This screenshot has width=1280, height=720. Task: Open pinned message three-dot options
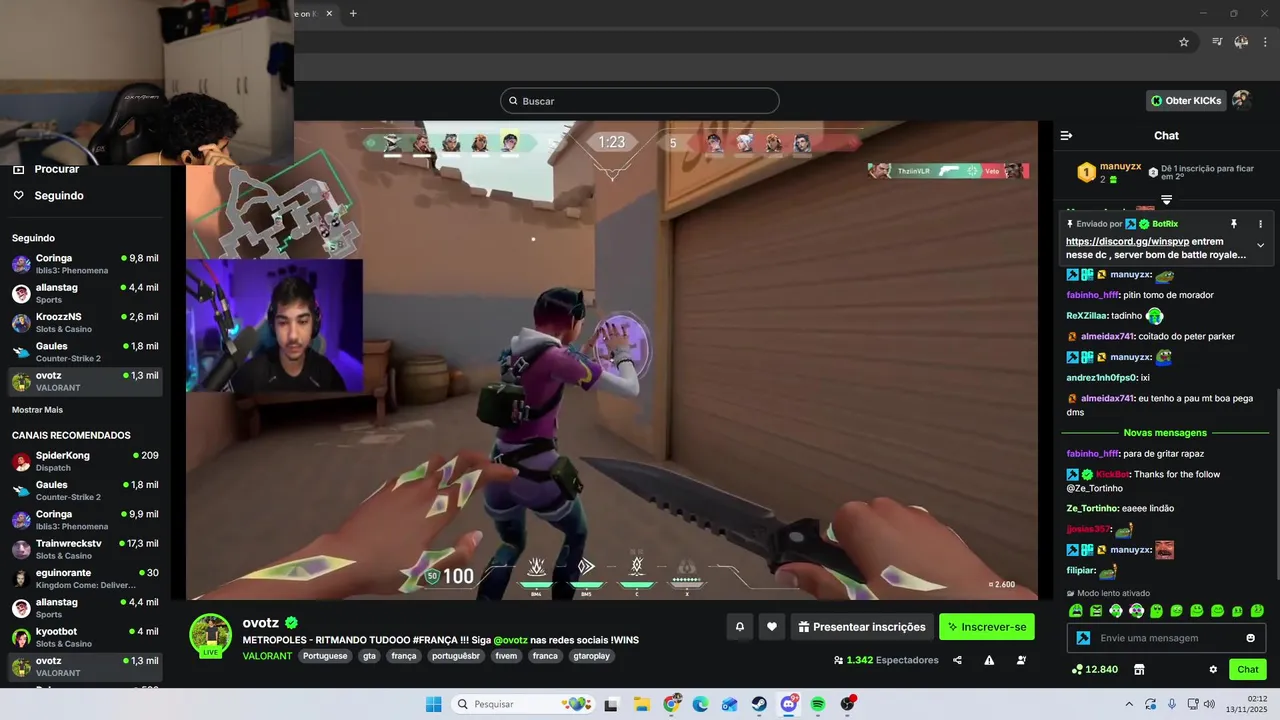click(x=1260, y=224)
